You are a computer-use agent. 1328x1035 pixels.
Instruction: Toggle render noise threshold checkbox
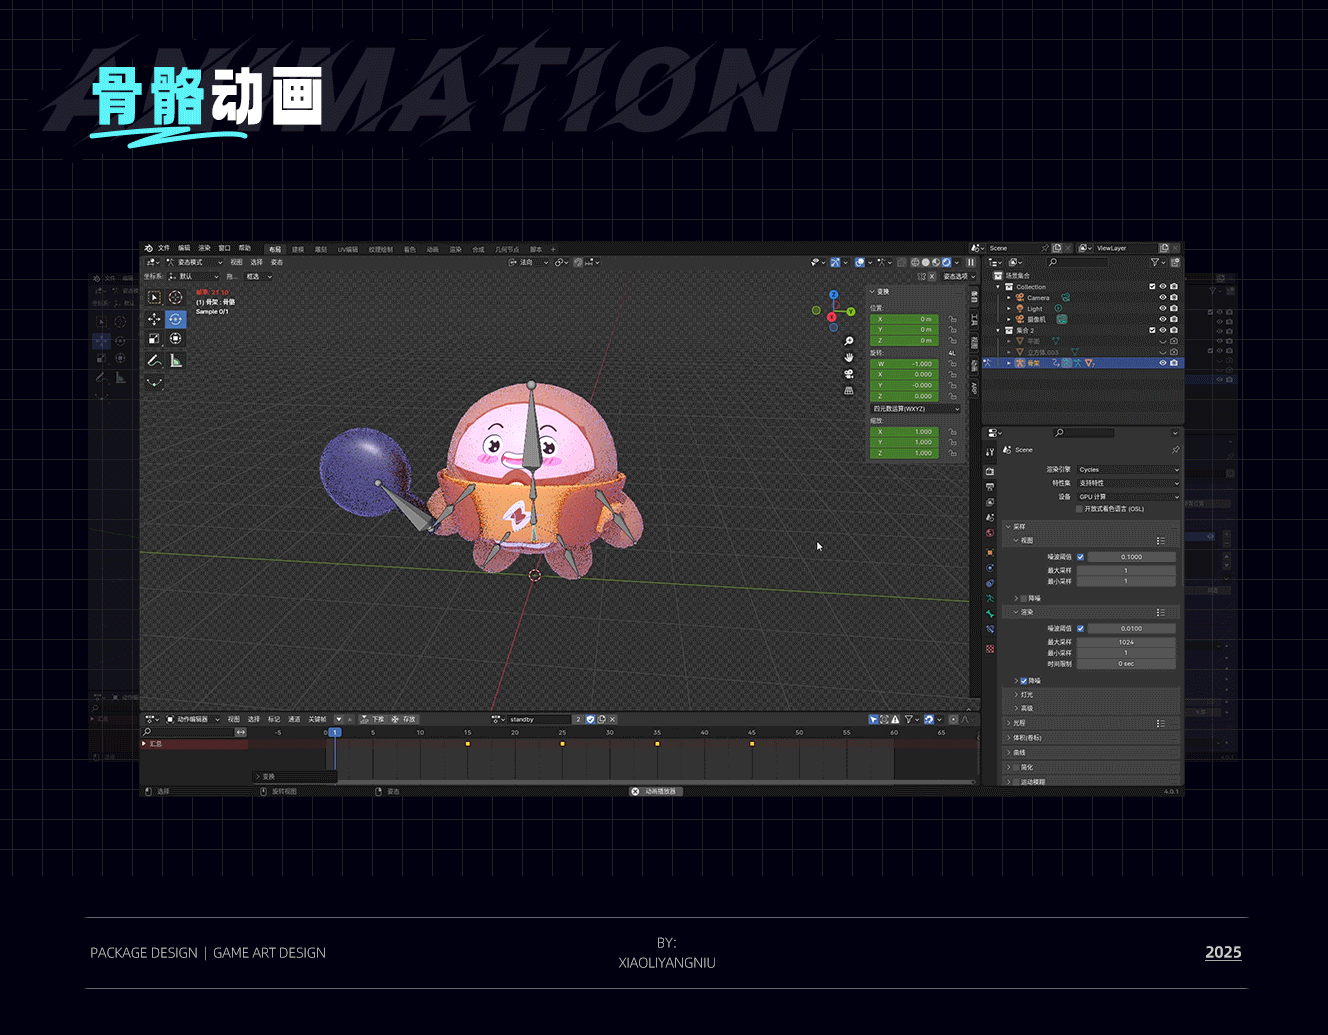click(x=1080, y=629)
